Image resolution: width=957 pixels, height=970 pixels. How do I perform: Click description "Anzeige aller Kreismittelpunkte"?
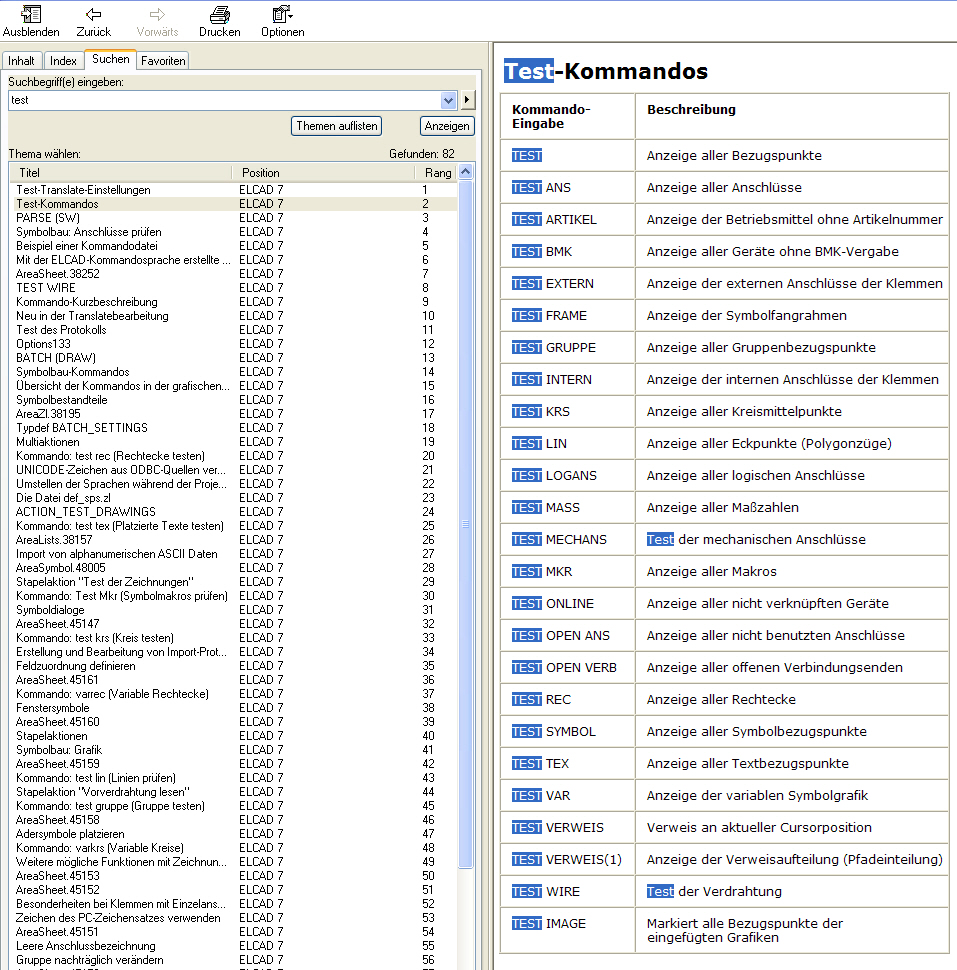(x=744, y=411)
